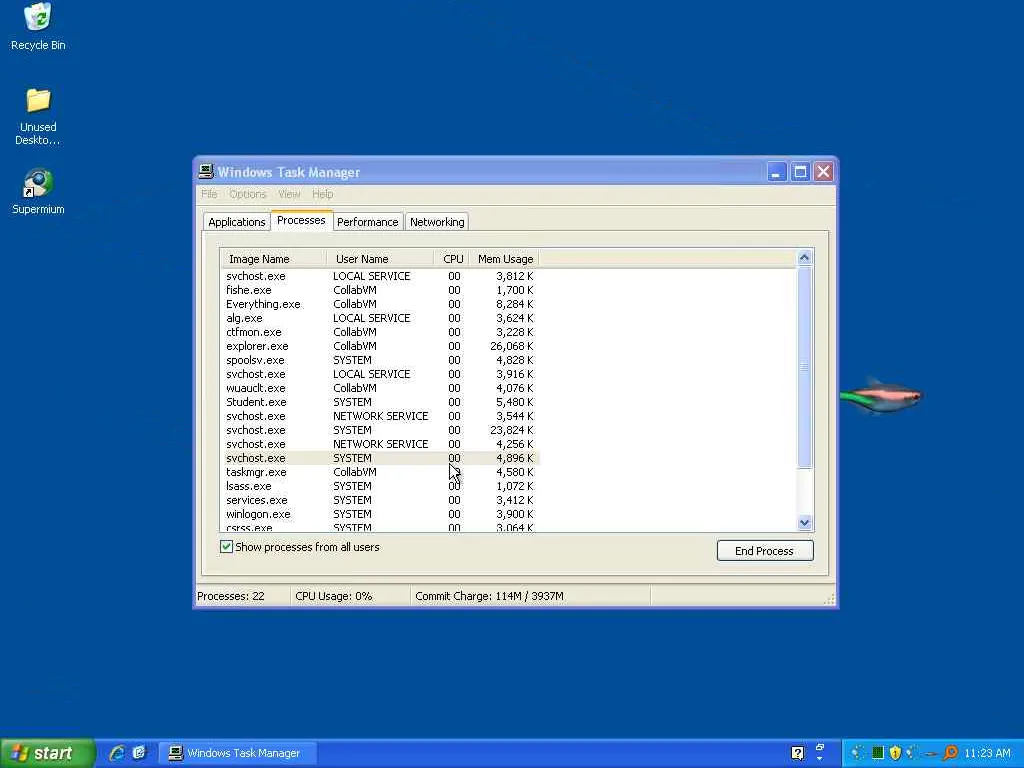The image size is (1024, 768).
Task: Switch to the Performance tab
Action: 368,222
